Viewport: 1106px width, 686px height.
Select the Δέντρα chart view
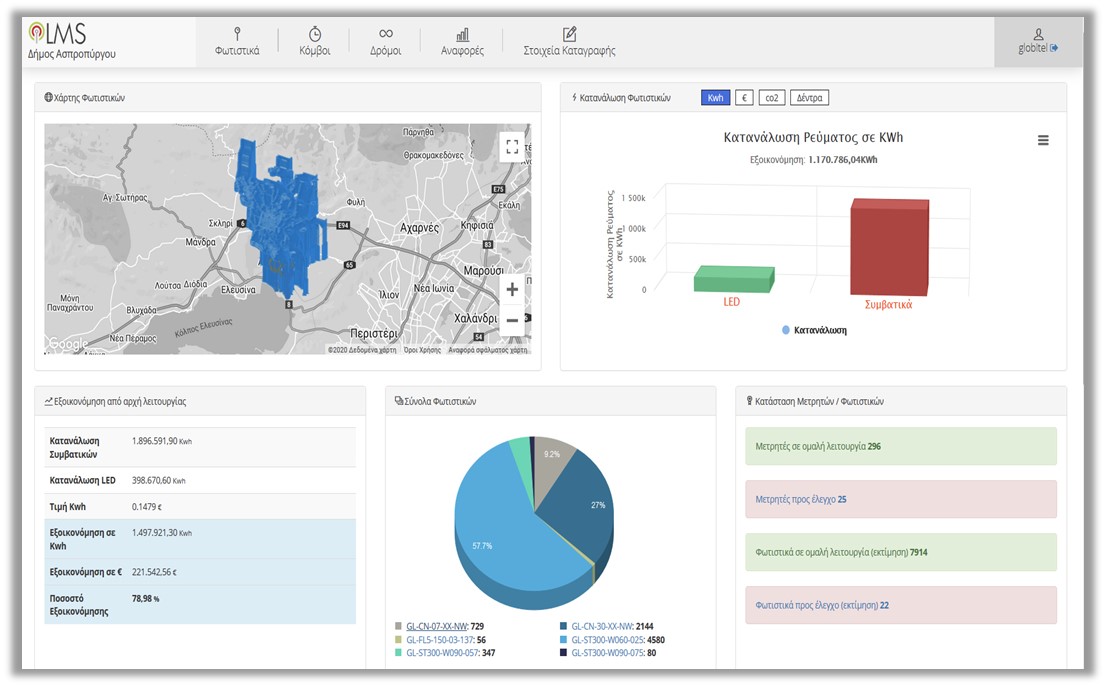809,98
